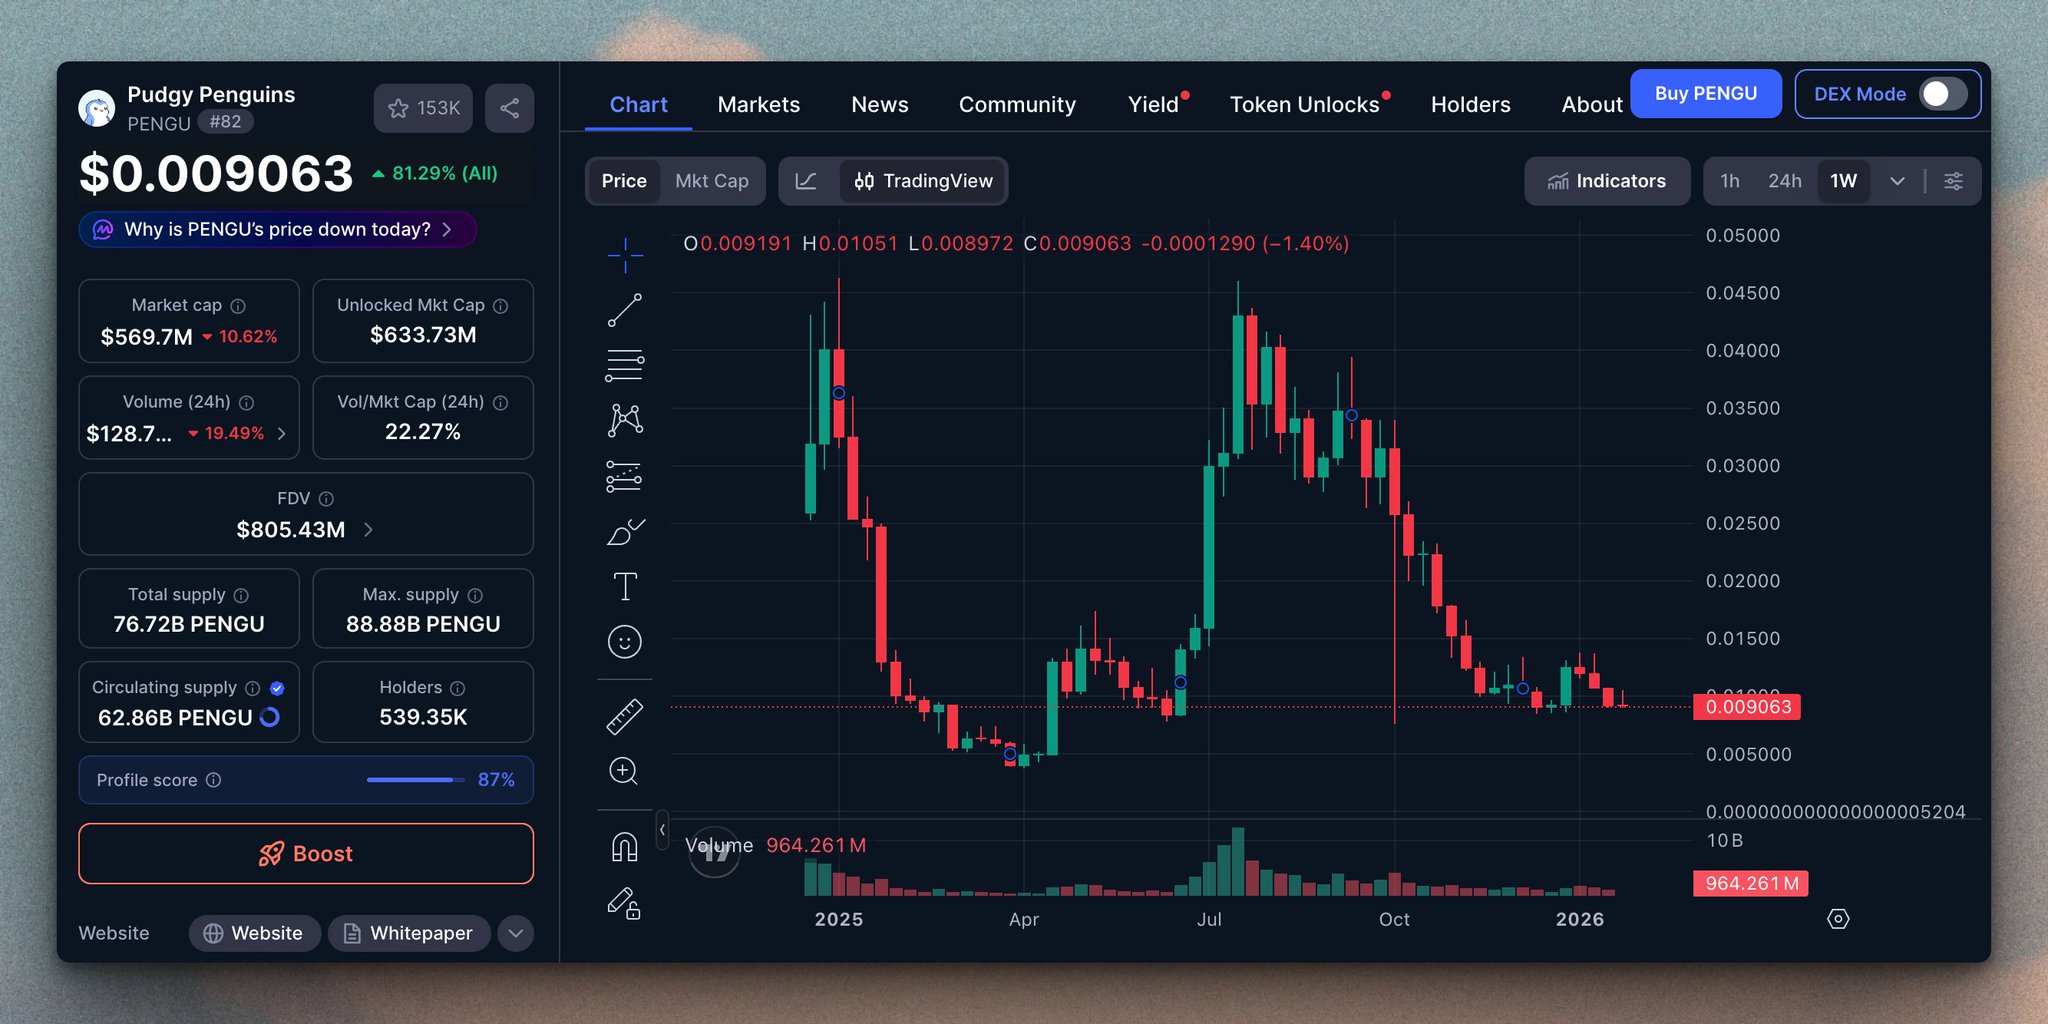Set chart interval to 1W
The width and height of the screenshot is (2048, 1024).
(1844, 181)
